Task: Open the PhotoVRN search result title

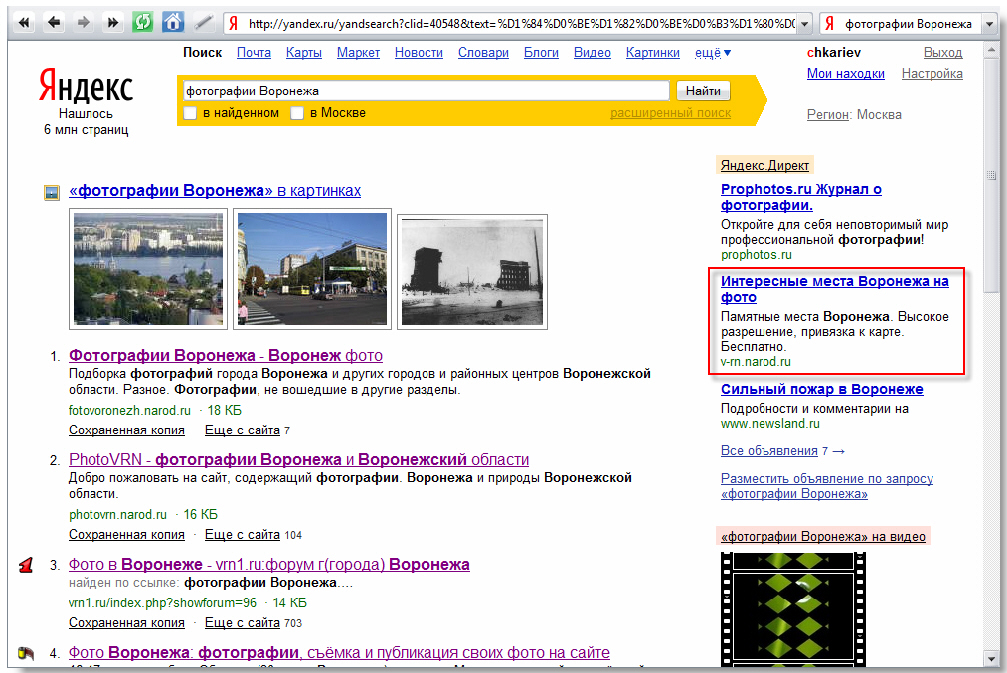Action: [299, 460]
